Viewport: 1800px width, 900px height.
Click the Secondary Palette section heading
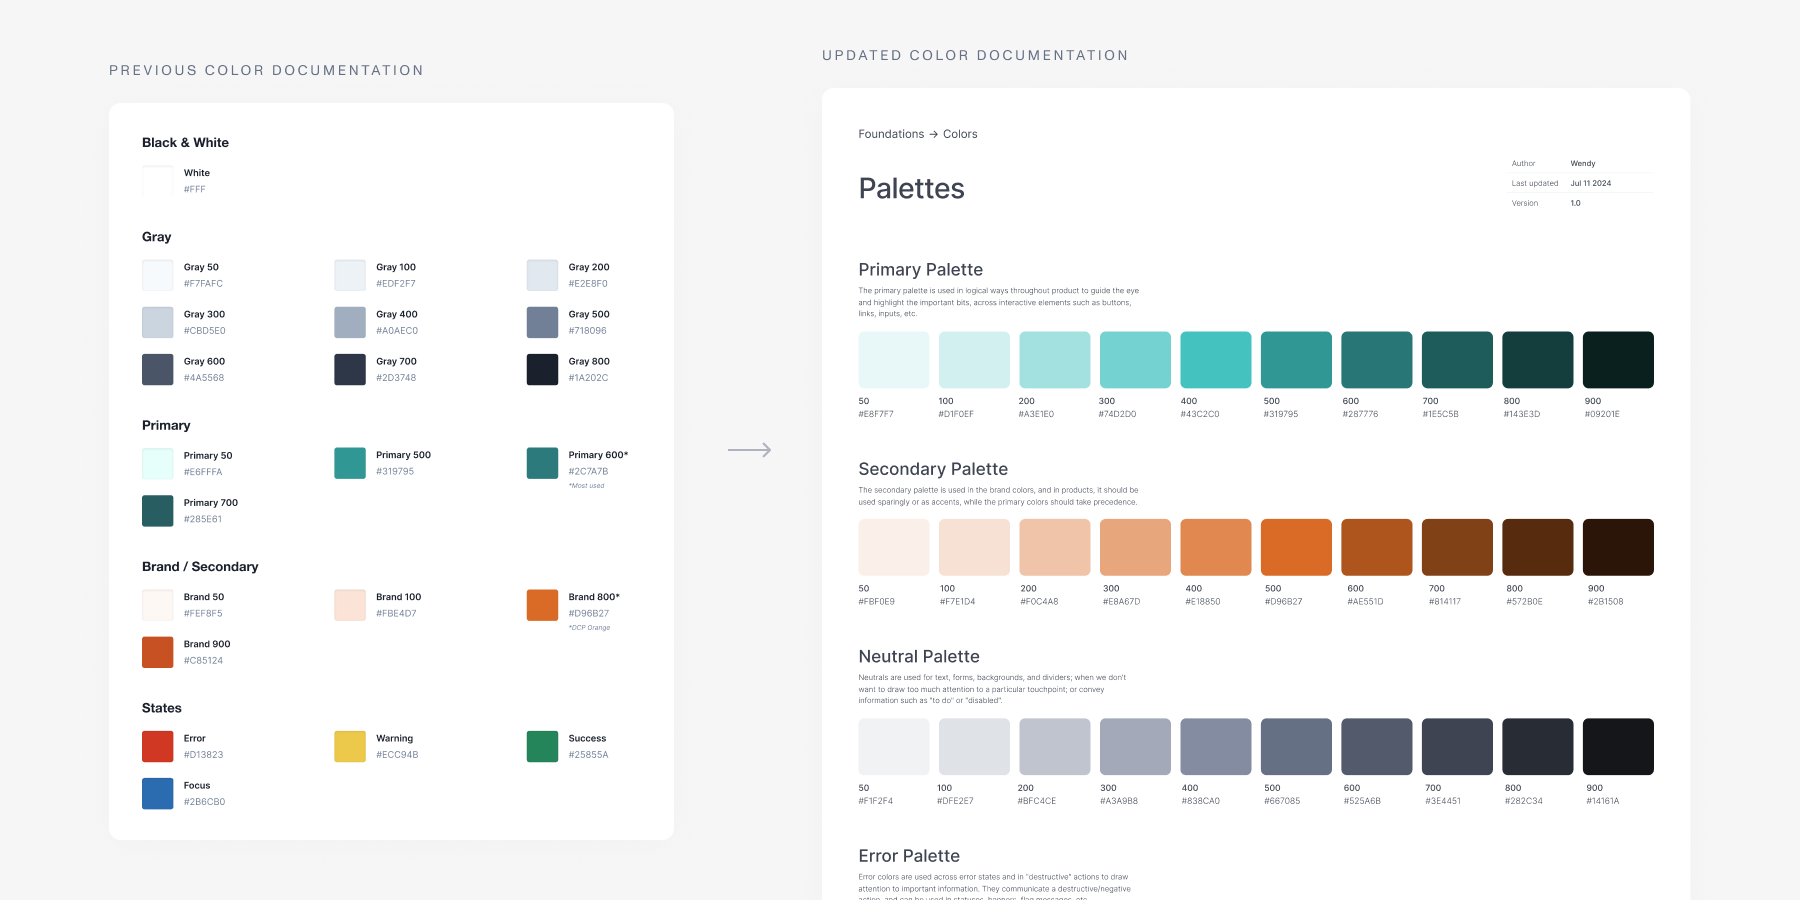click(x=932, y=469)
